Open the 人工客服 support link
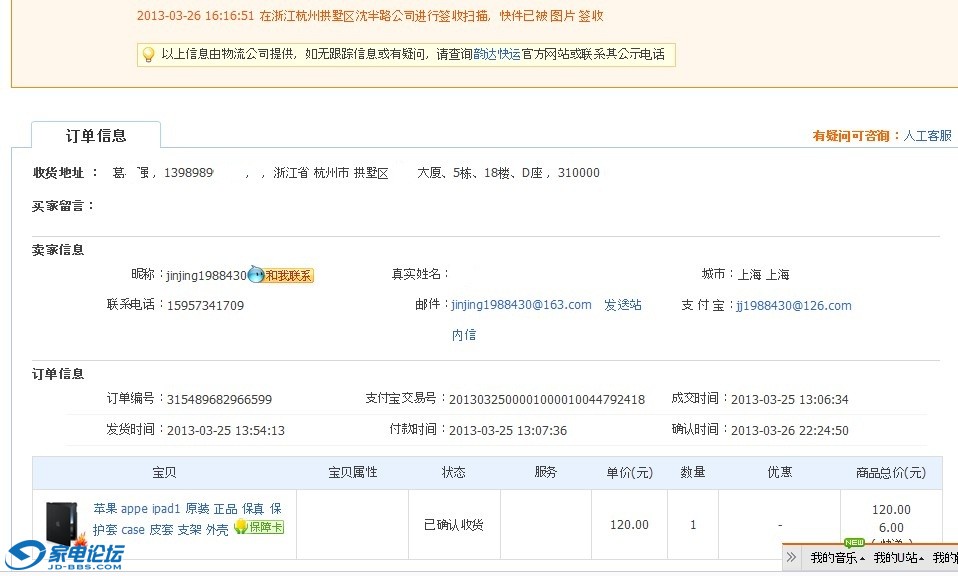Image resolution: width=958 pixels, height=576 pixels. (x=927, y=136)
